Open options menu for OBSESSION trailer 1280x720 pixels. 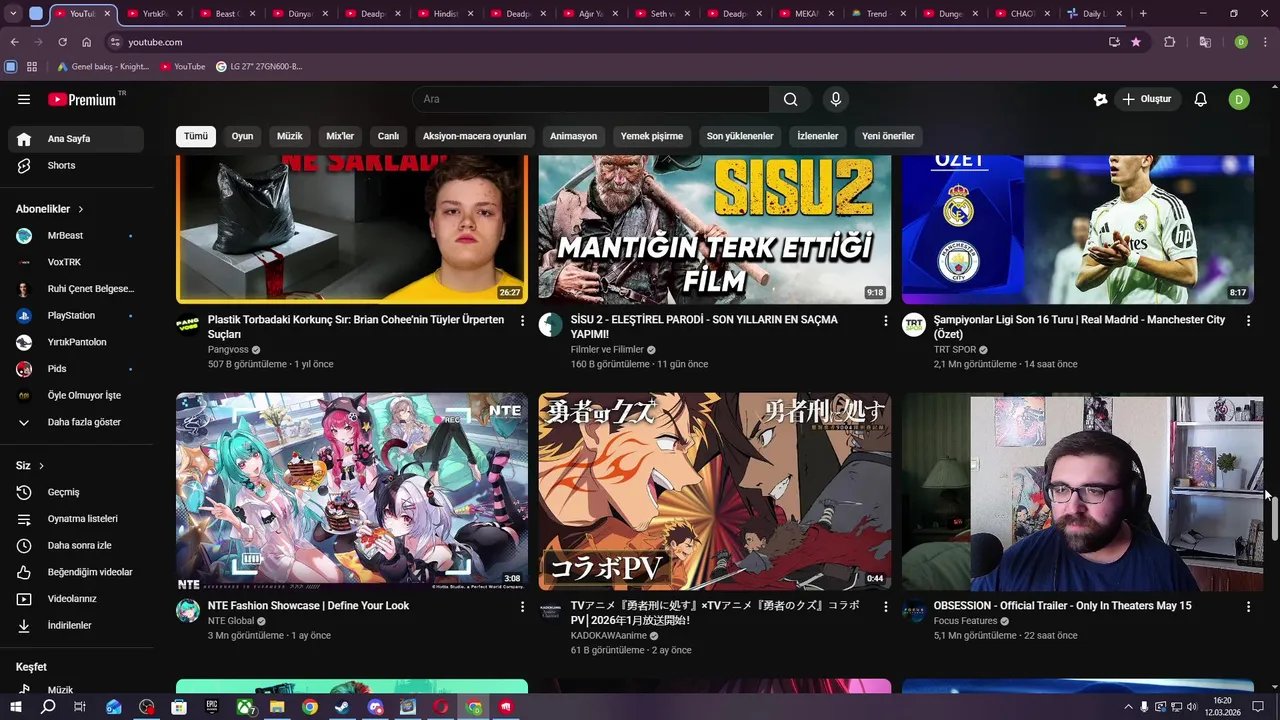[x=1248, y=607]
